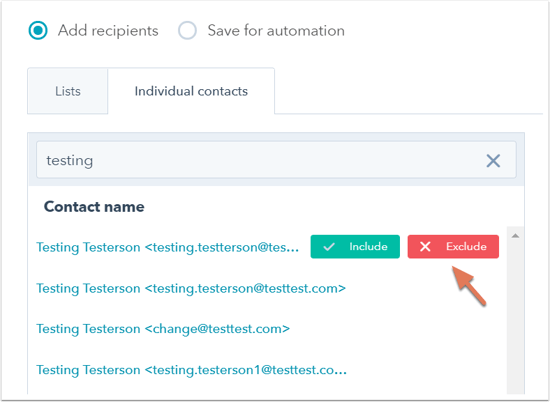
Task: Open the Individual contacts tab
Action: [x=191, y=91]
